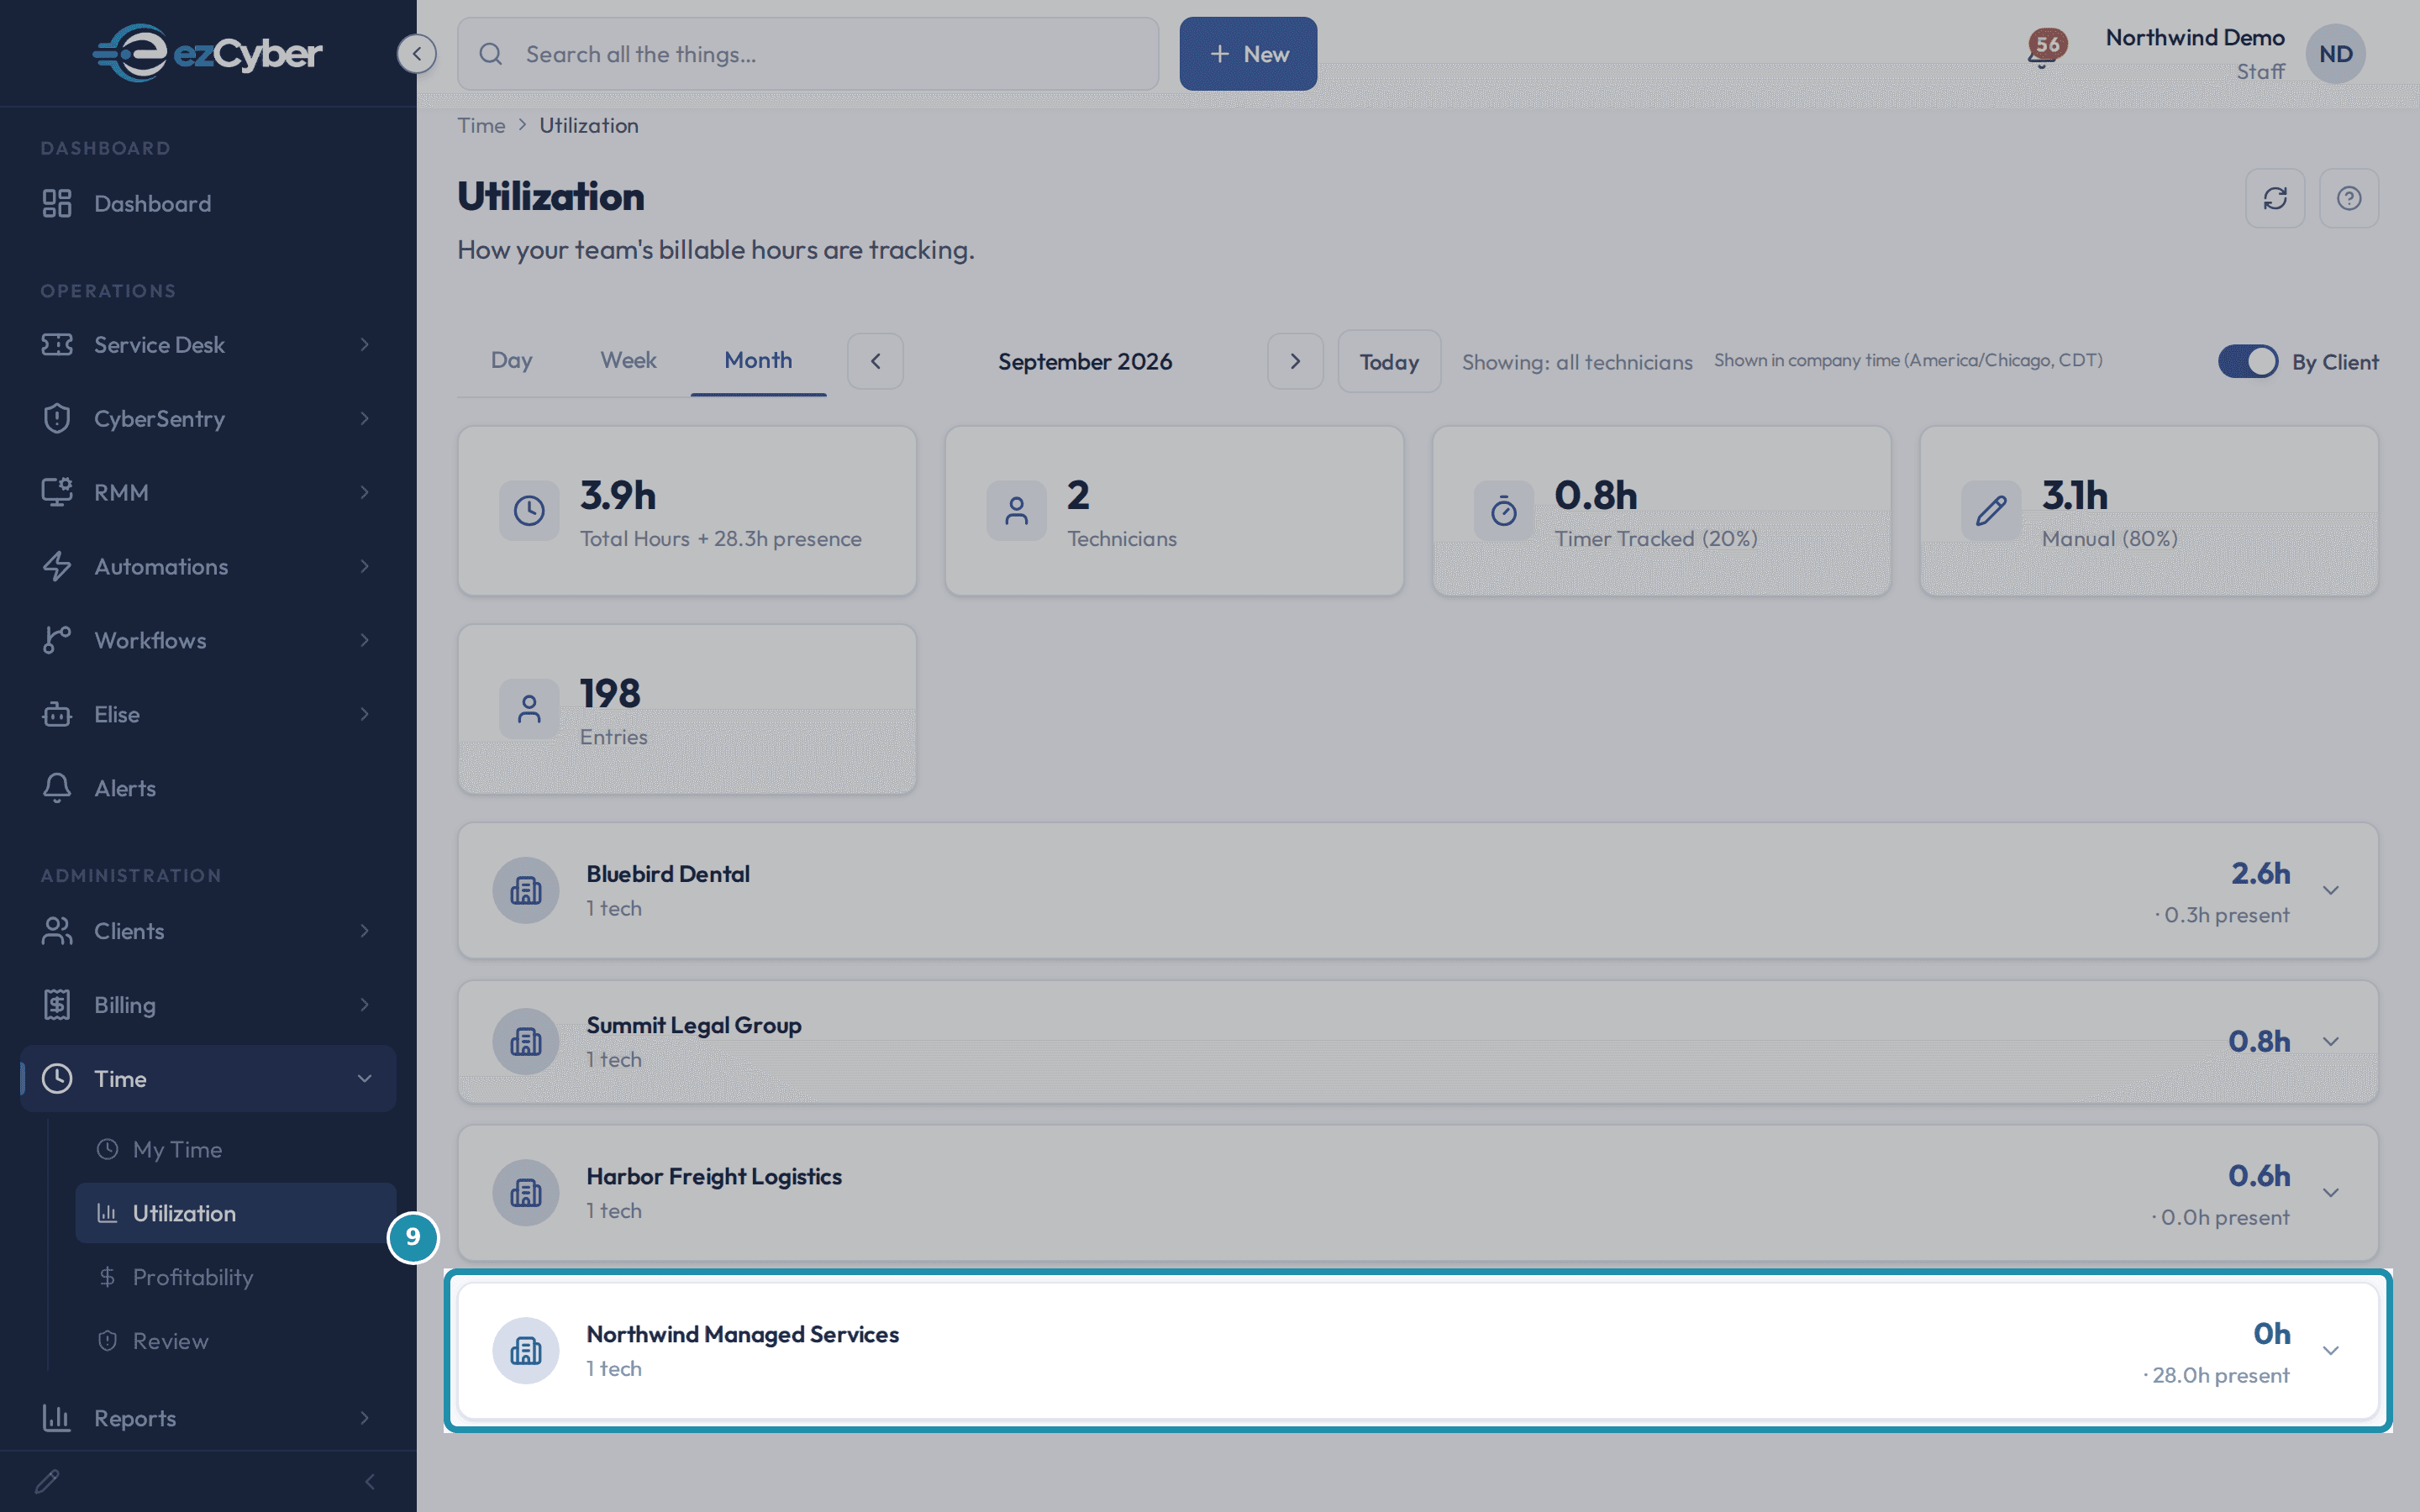
Task: Switch to the Week tab
Action: [x=628, y=361]
